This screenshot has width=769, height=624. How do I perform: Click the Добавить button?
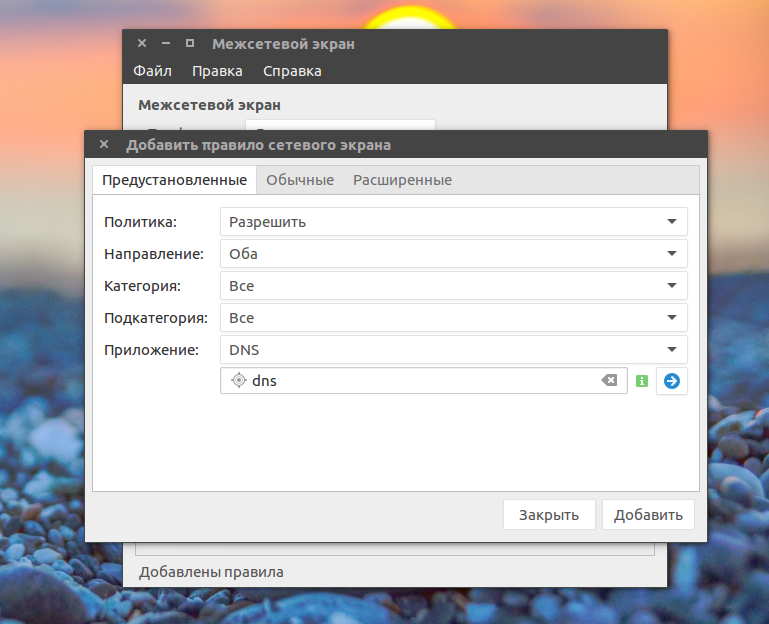(648, 515)
